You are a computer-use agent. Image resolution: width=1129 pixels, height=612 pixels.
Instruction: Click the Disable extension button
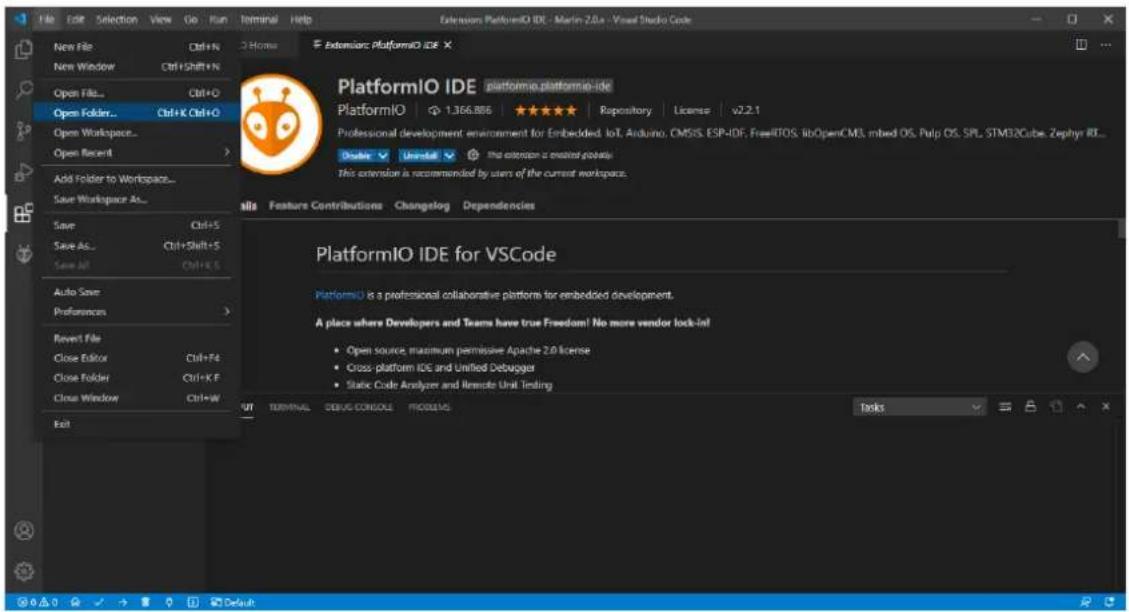[x=357, y=156]
